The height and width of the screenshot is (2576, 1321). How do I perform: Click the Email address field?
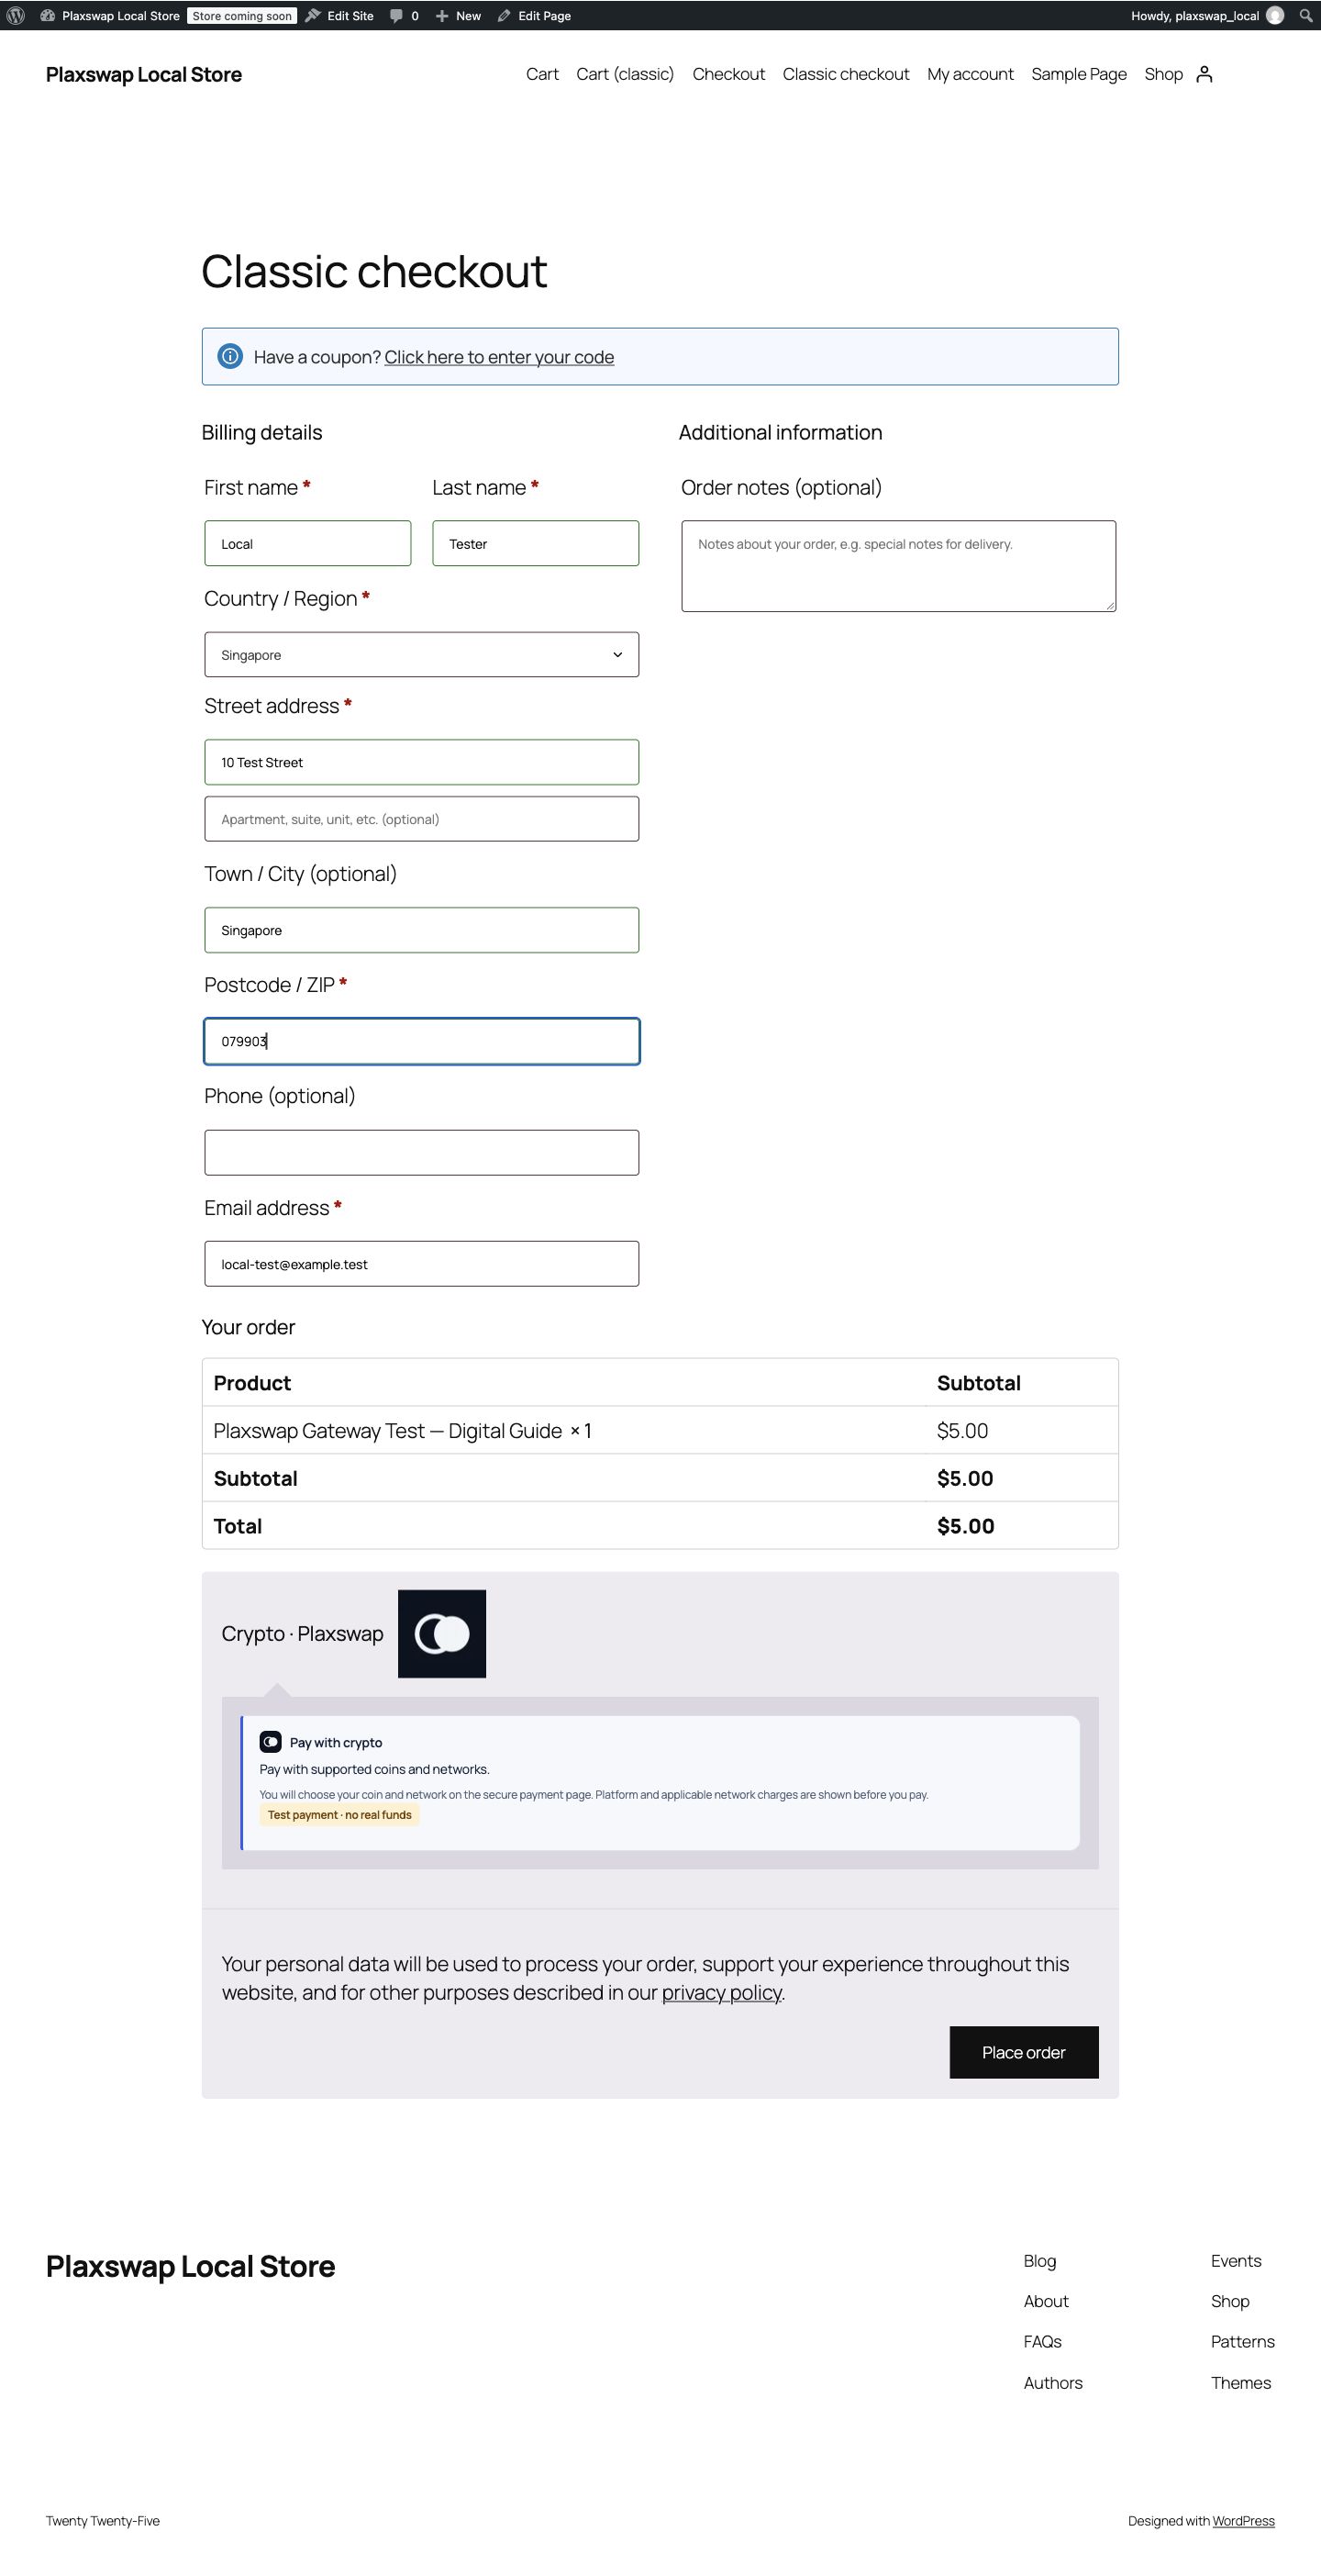coord(421,1264)
